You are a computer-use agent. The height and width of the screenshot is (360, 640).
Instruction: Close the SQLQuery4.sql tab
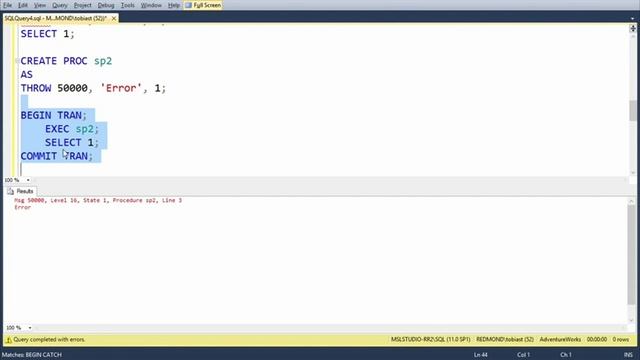(114, 18)
